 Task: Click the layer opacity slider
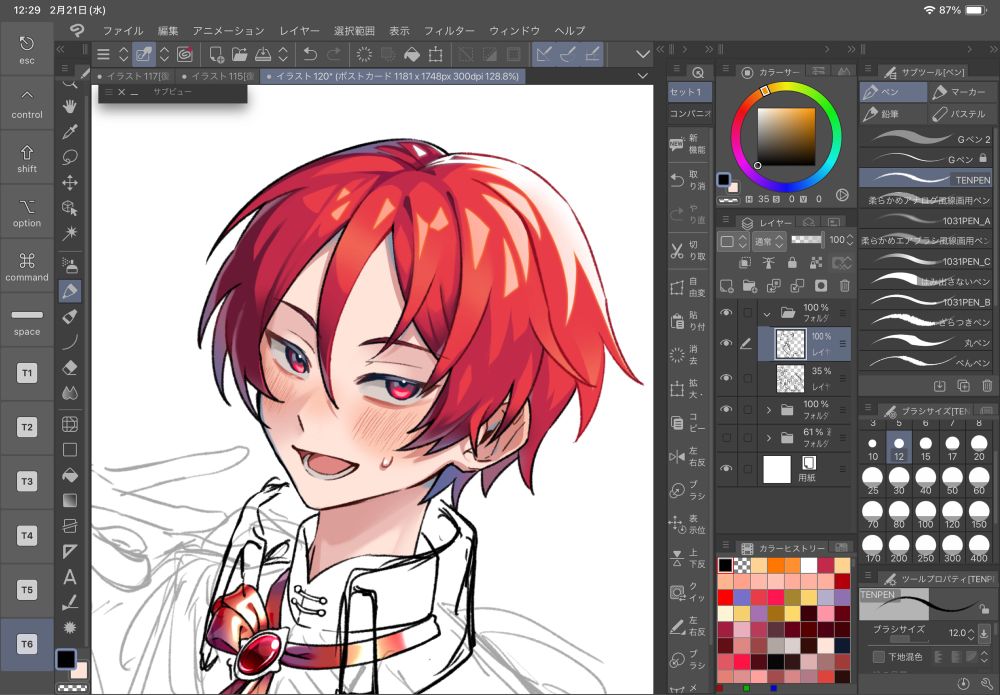(806, 240)
